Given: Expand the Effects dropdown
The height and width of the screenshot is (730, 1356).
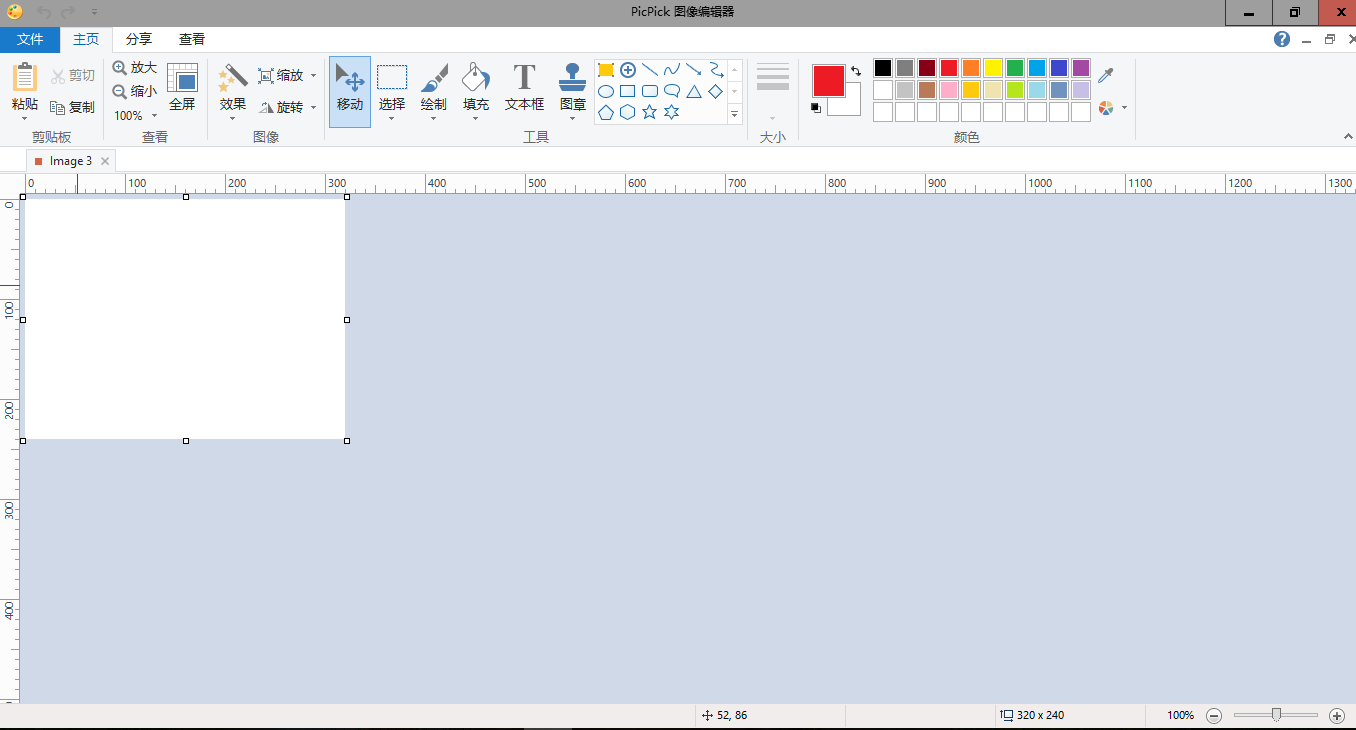Looking at the screenshot, I should (x=232, y=118).
